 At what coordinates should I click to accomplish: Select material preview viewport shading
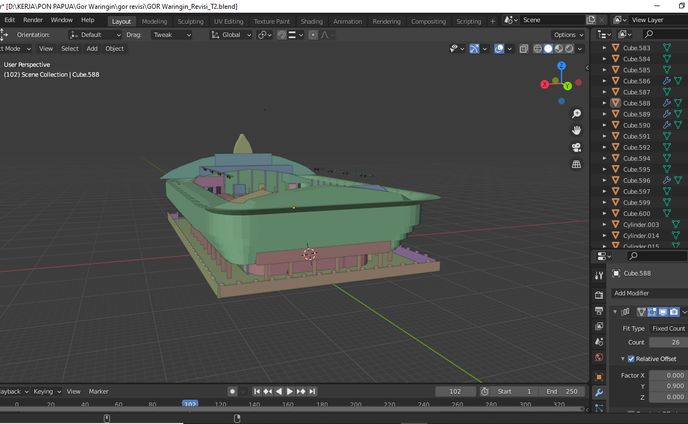(x=559, y=49)
